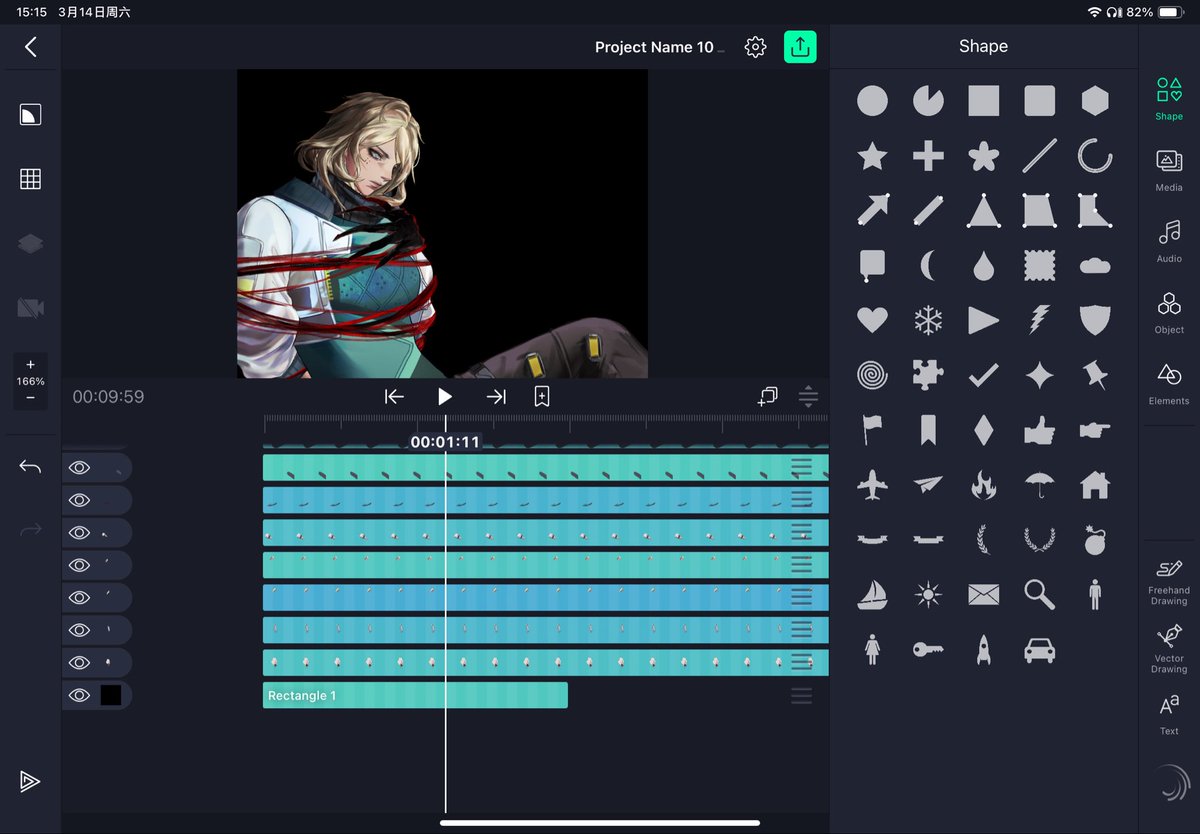The image size is (1200, 834).
Task: Insert the snowflake shape
Action: 928,320
